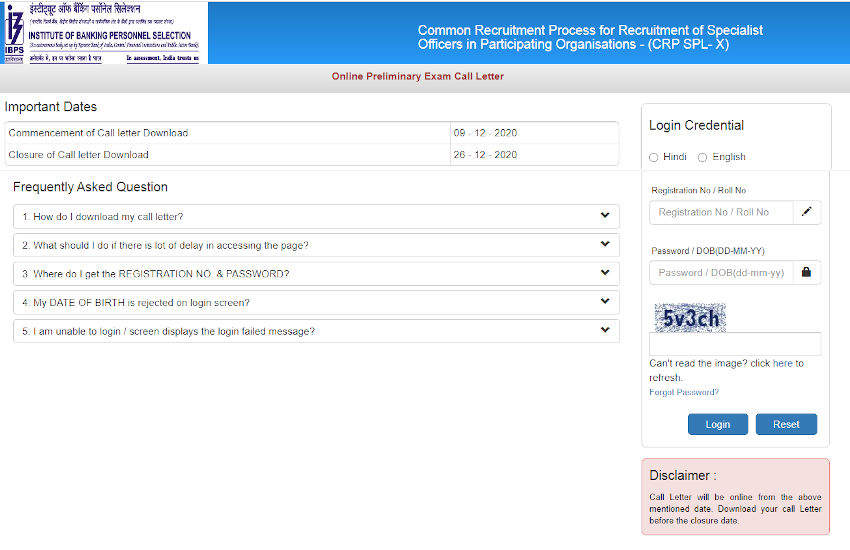Screen dimensions: 850x550
Task: Click the Forgot Password link
Action: tap(683, 392)
